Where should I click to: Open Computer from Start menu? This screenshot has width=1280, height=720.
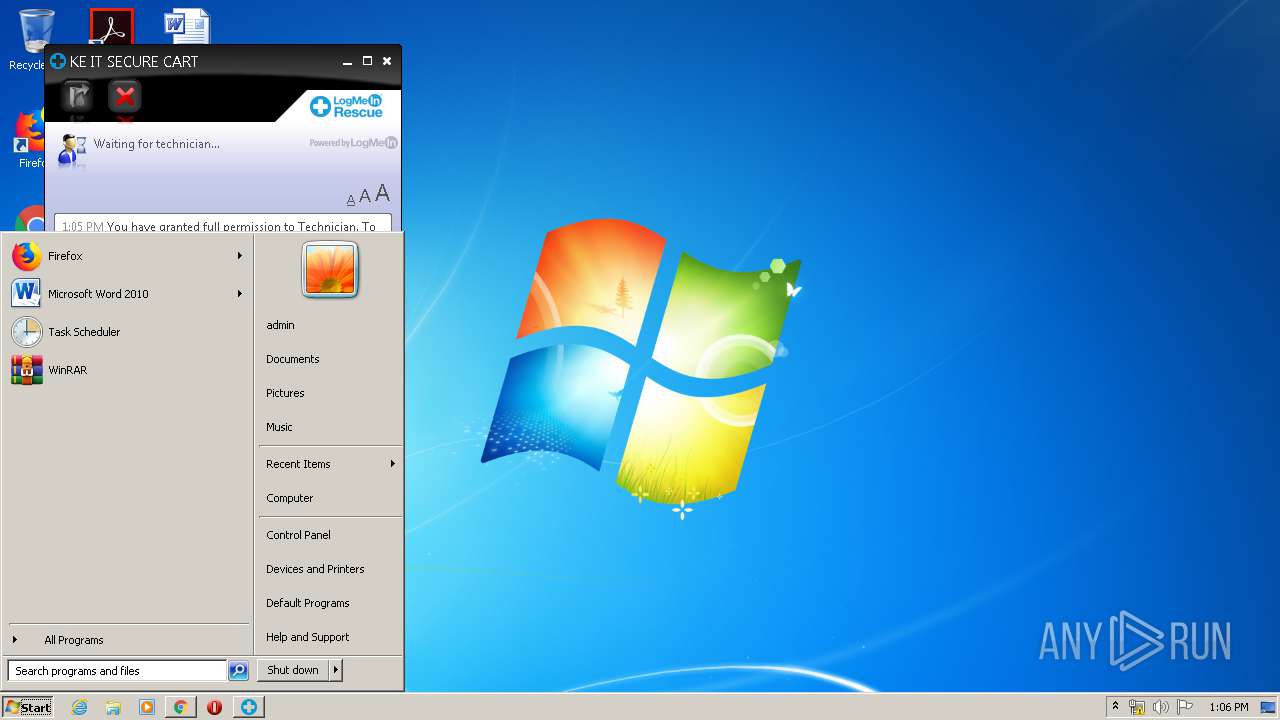point(330,498)
